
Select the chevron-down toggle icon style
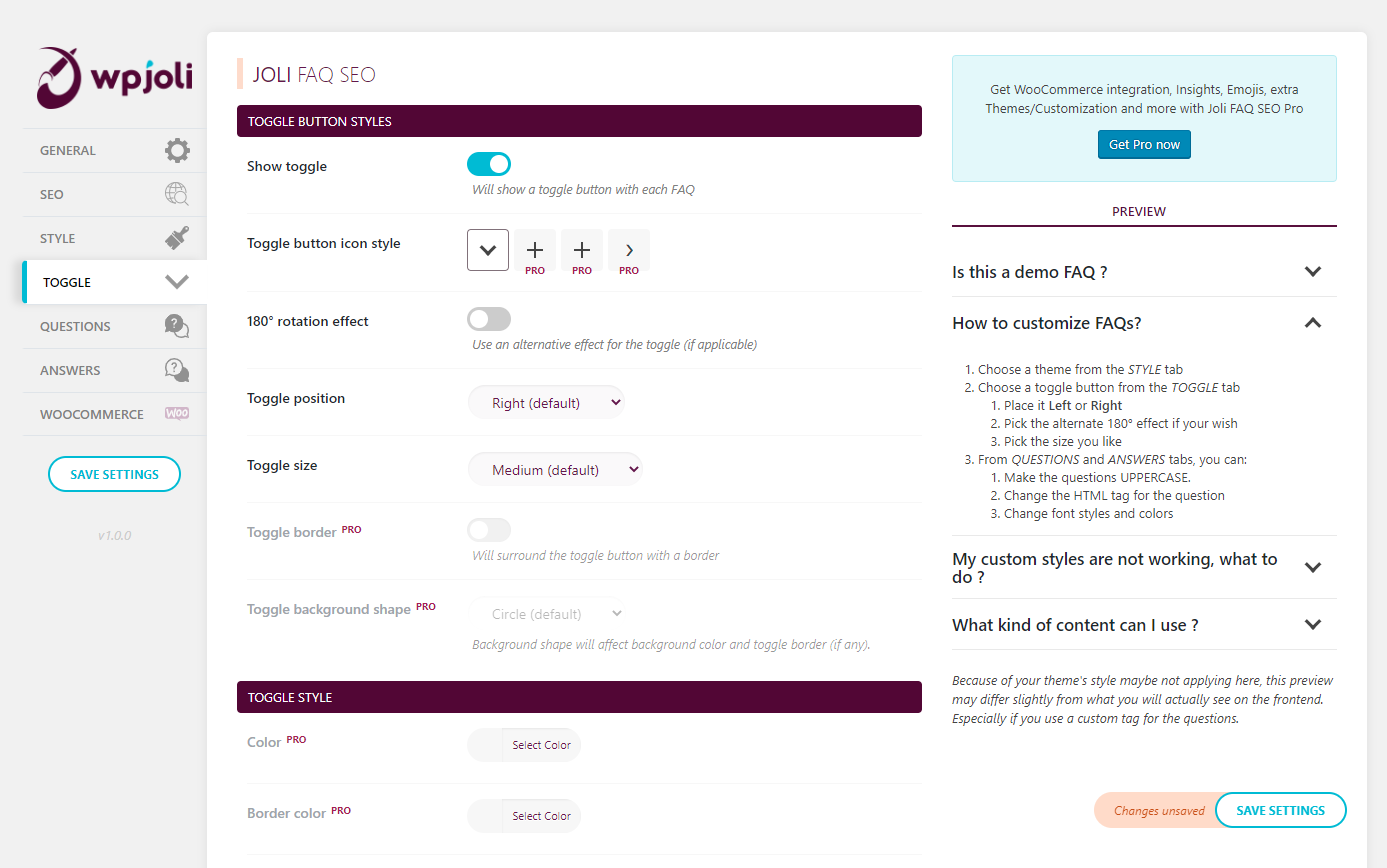488,250
